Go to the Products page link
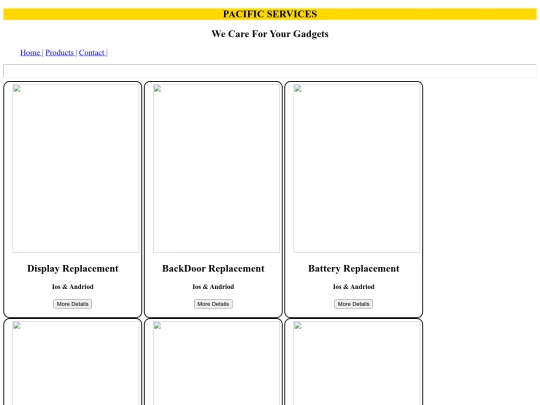The height and width of the screenshot is (405, 540). [x=60, y=53]
